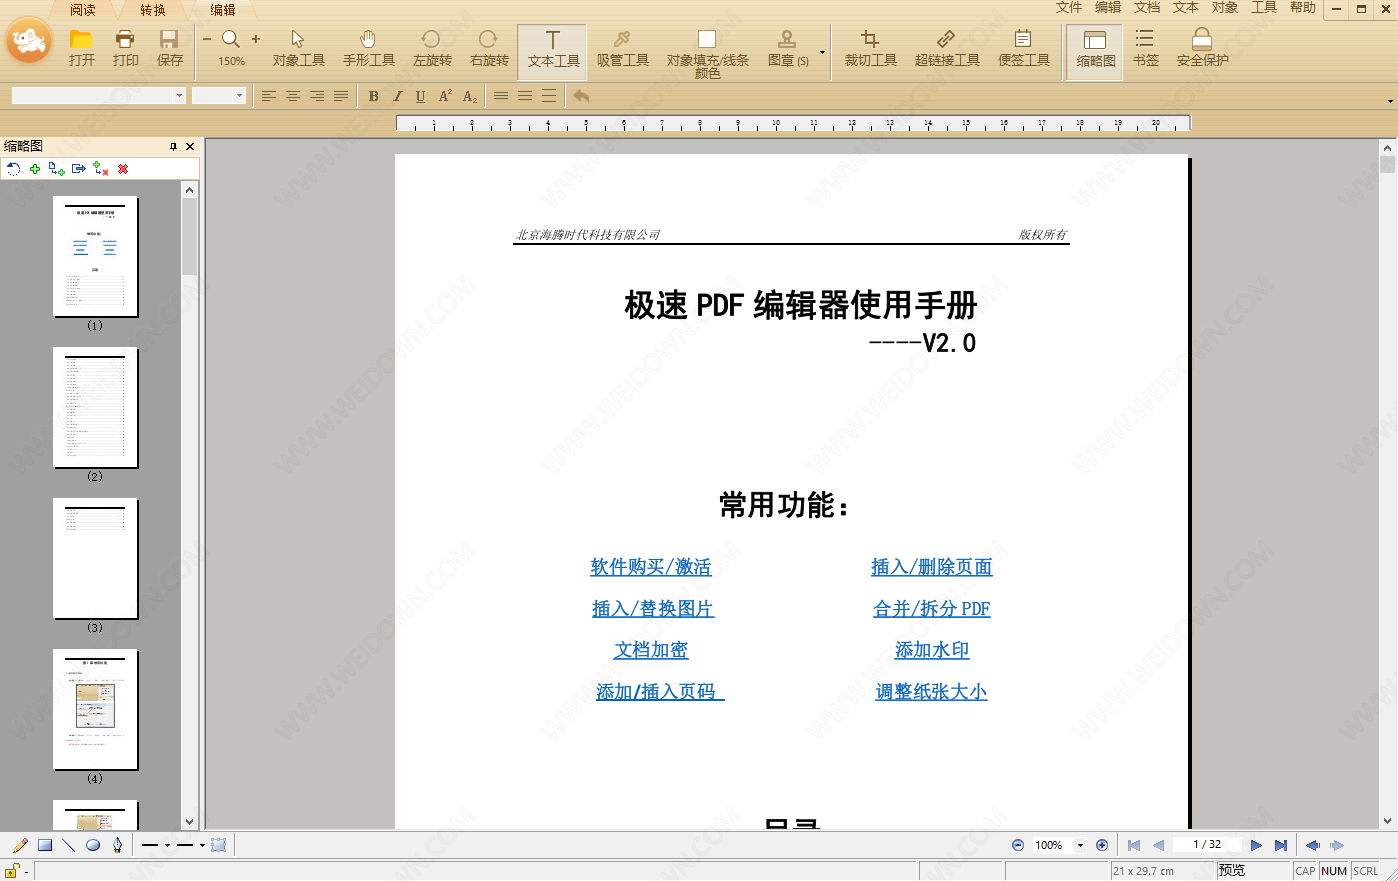Jump to last page arrow

pyautogui.click(x=1280, y=845)
